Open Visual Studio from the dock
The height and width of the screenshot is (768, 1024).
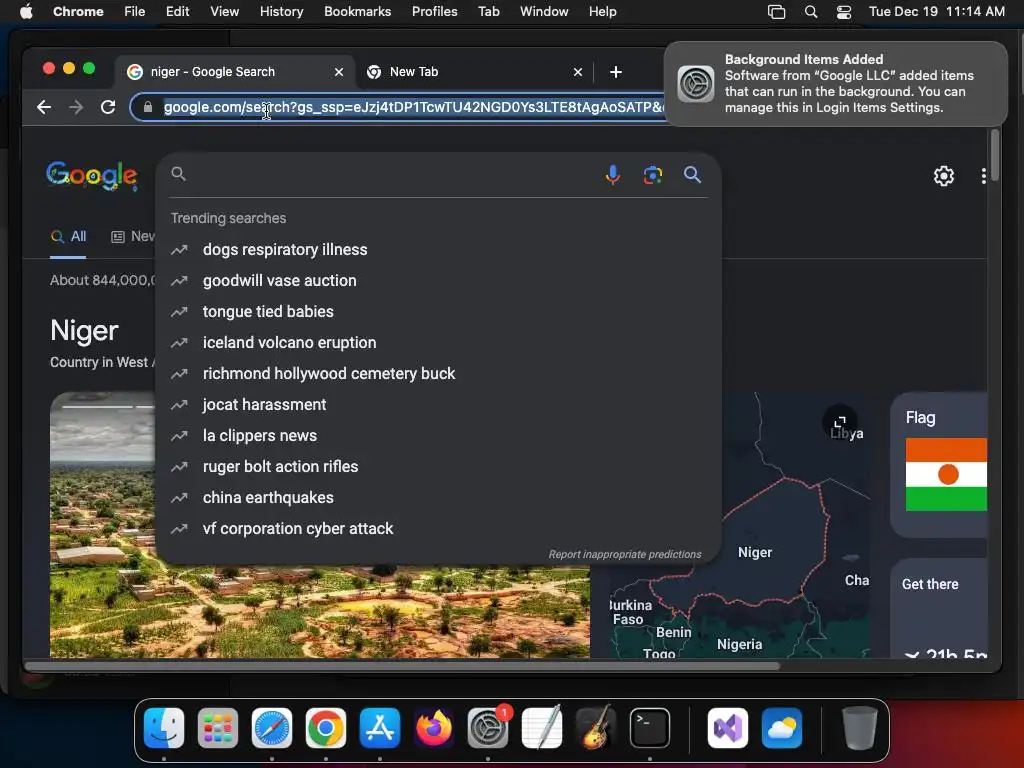click(728, 728)
